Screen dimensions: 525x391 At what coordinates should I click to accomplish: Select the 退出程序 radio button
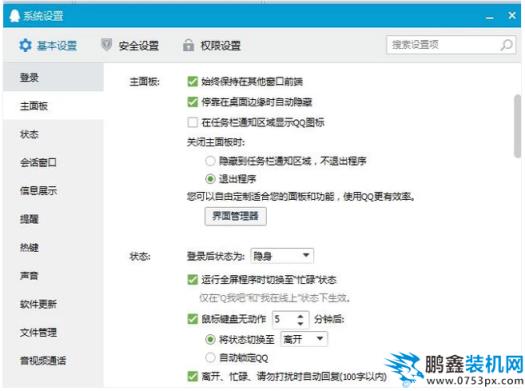[x=210, y=179]
